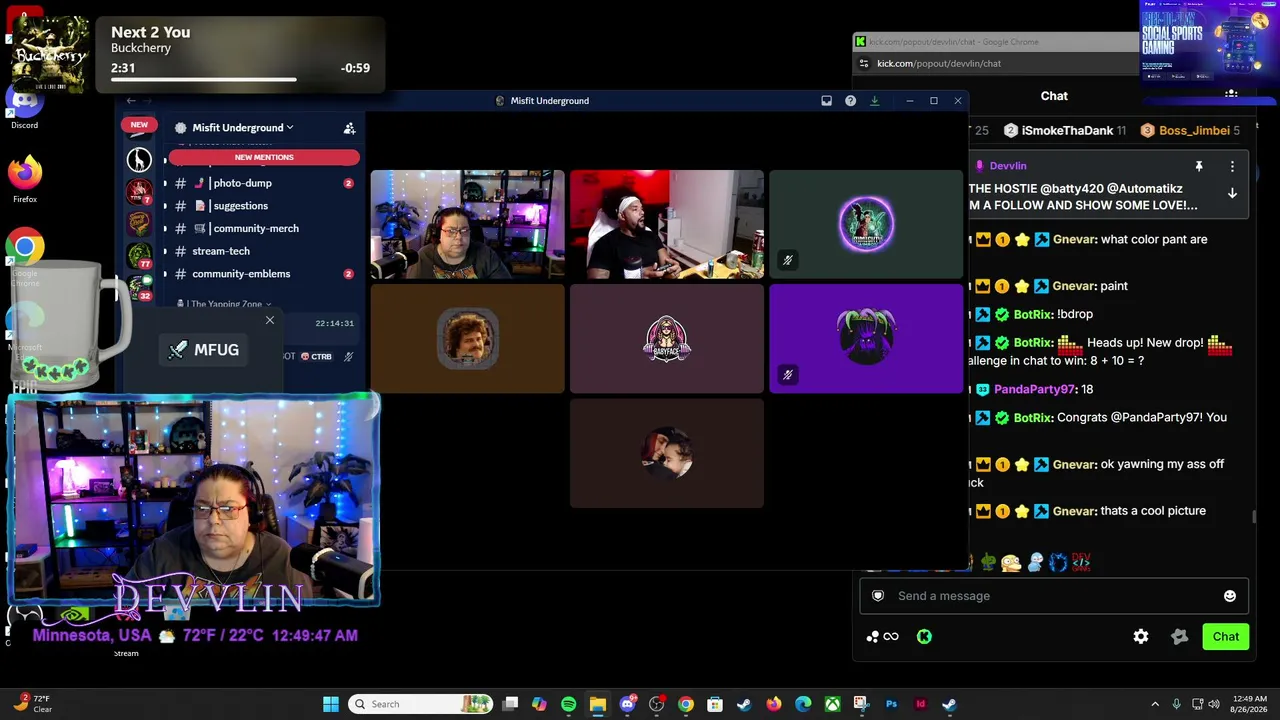
Task: Expand the suggestions channel arrow
Action: [165, 206]
